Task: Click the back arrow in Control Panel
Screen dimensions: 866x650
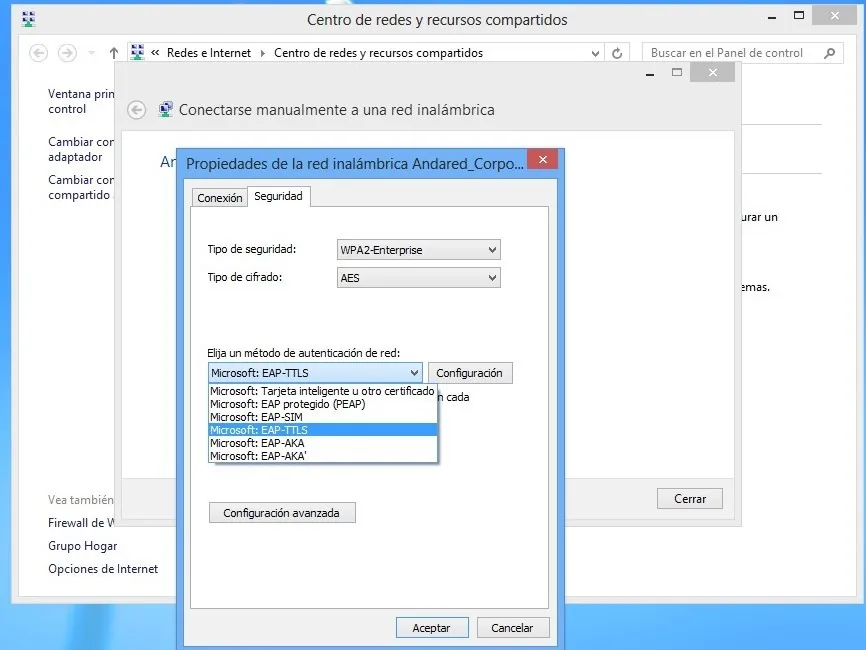Action: coord(38,53)
